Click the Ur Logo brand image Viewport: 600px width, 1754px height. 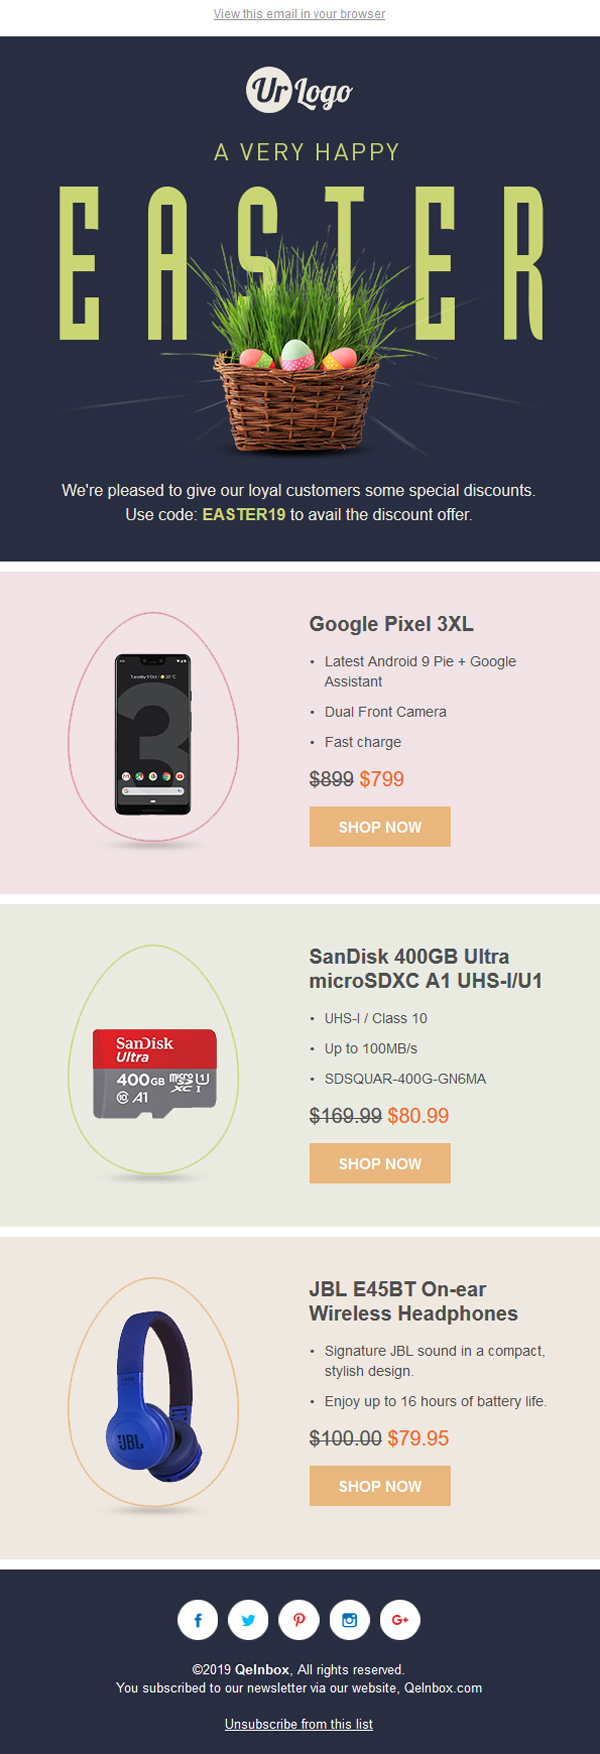coord(299,91)
